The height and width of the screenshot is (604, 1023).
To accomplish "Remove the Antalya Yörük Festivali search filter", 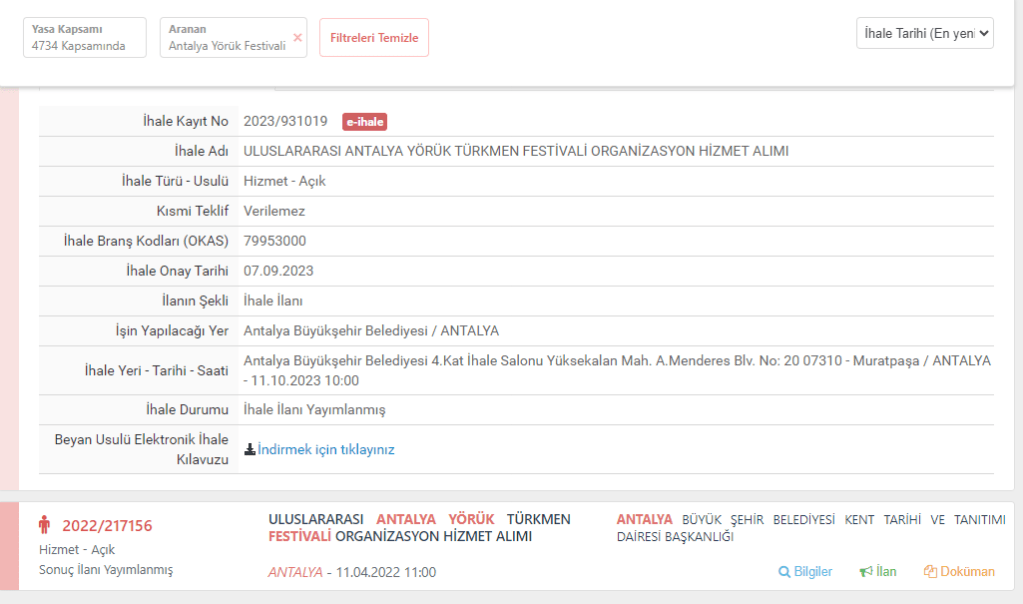I will (x=297, y=37).
